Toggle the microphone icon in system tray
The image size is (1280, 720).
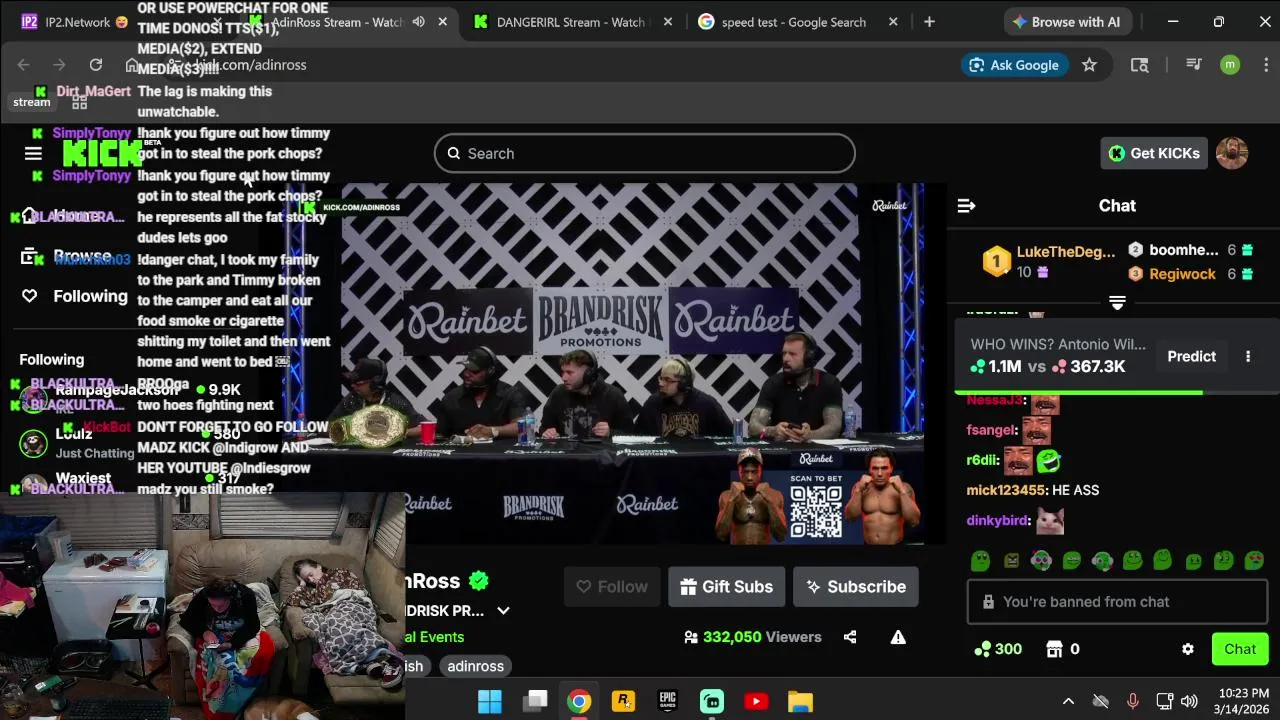(1132, 701)
